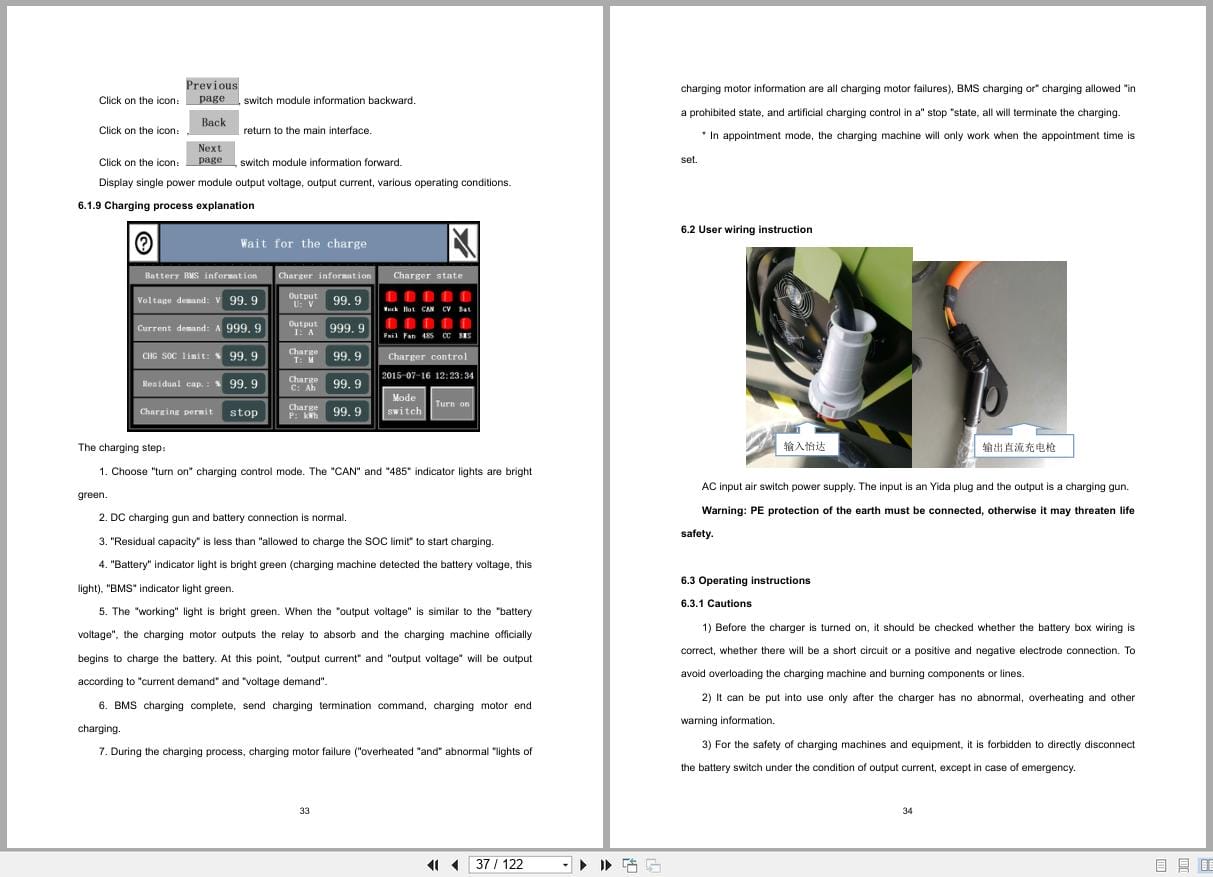
Task: Open the page number dropdown
Action: 565,864
